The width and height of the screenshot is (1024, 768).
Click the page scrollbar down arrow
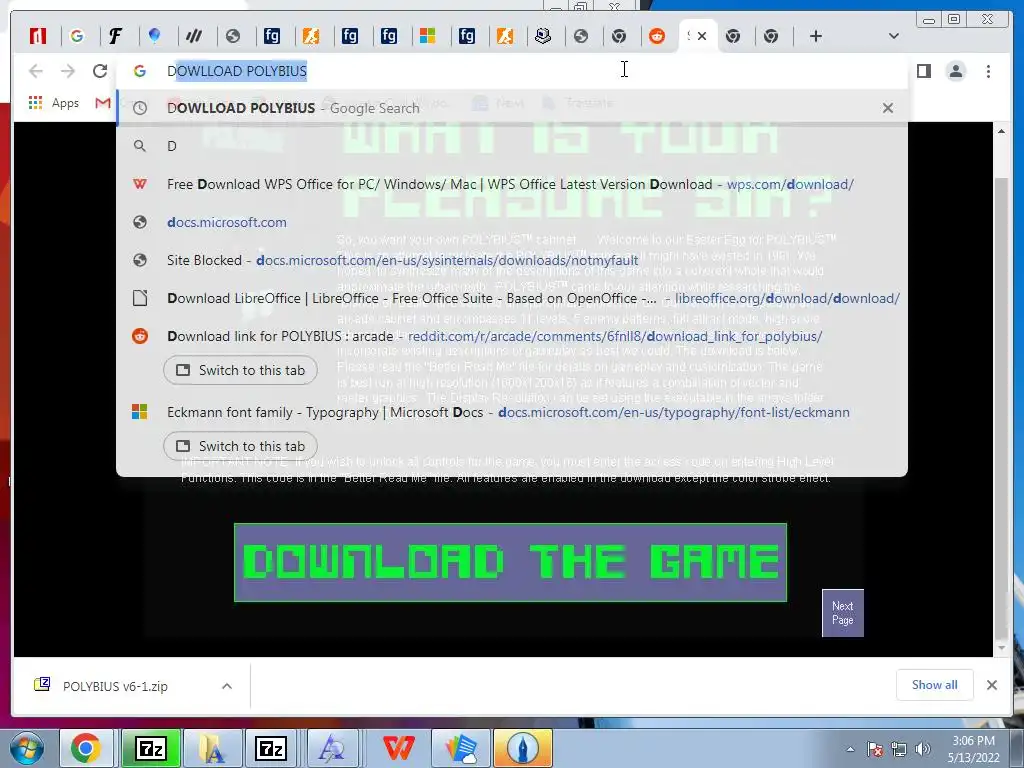click(1001, 648)
